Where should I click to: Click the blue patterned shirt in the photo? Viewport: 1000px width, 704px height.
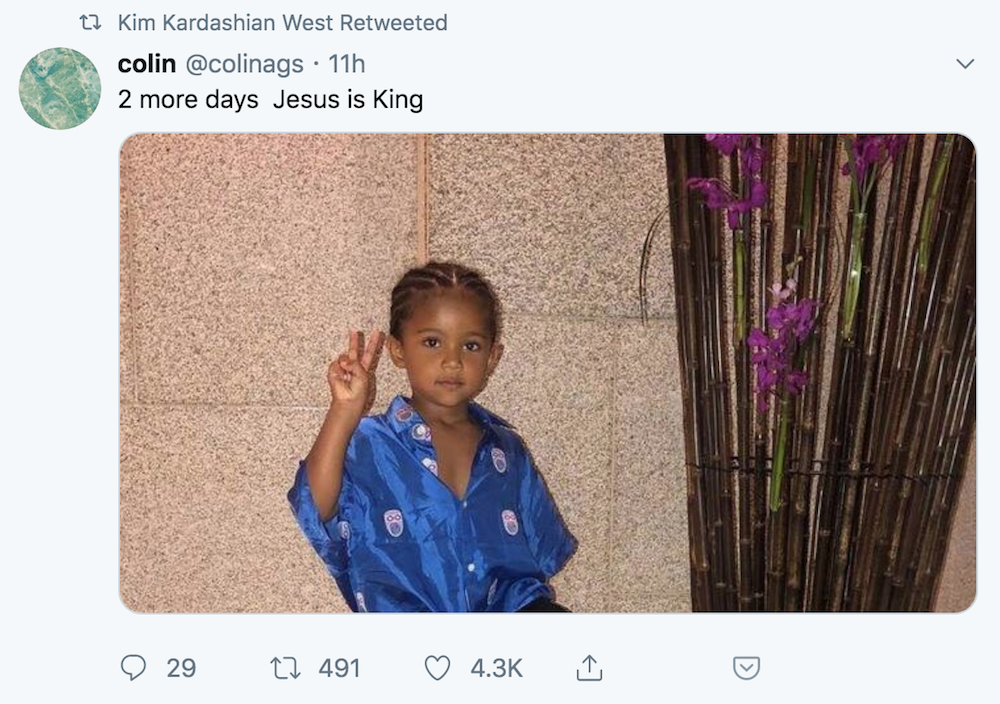[x=440, y=520]
